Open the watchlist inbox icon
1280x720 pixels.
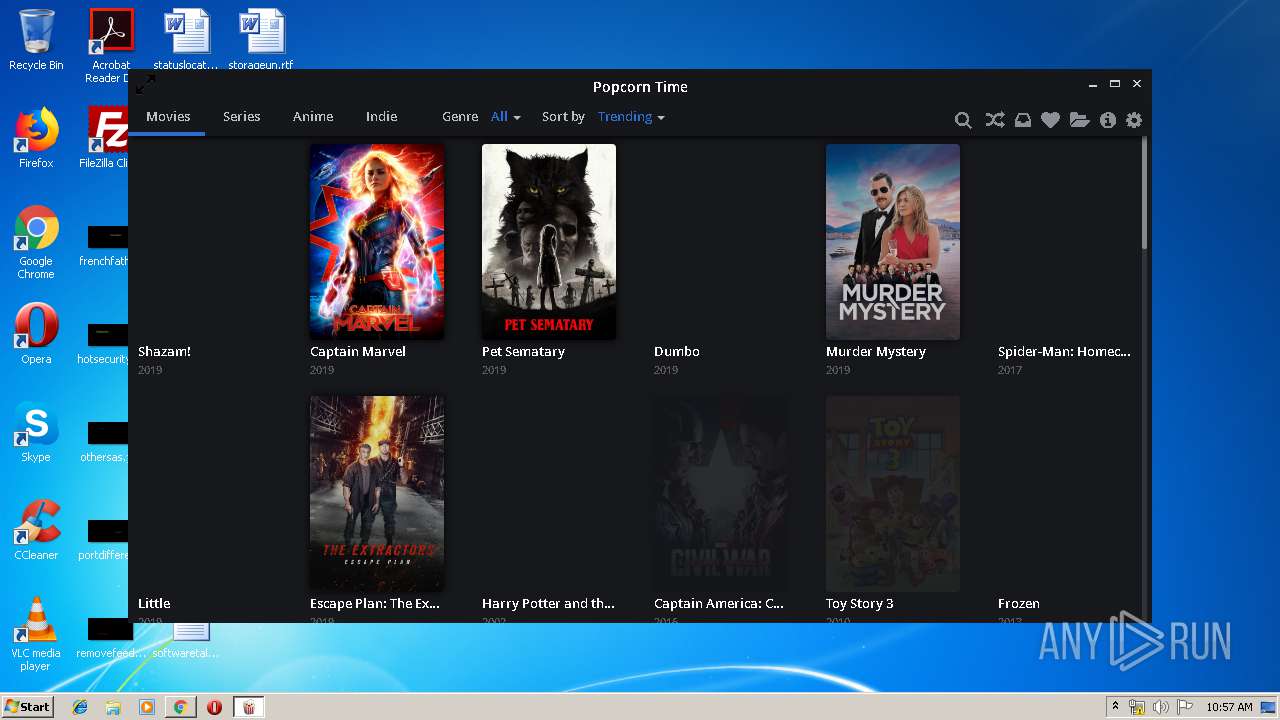[1022, 120]
